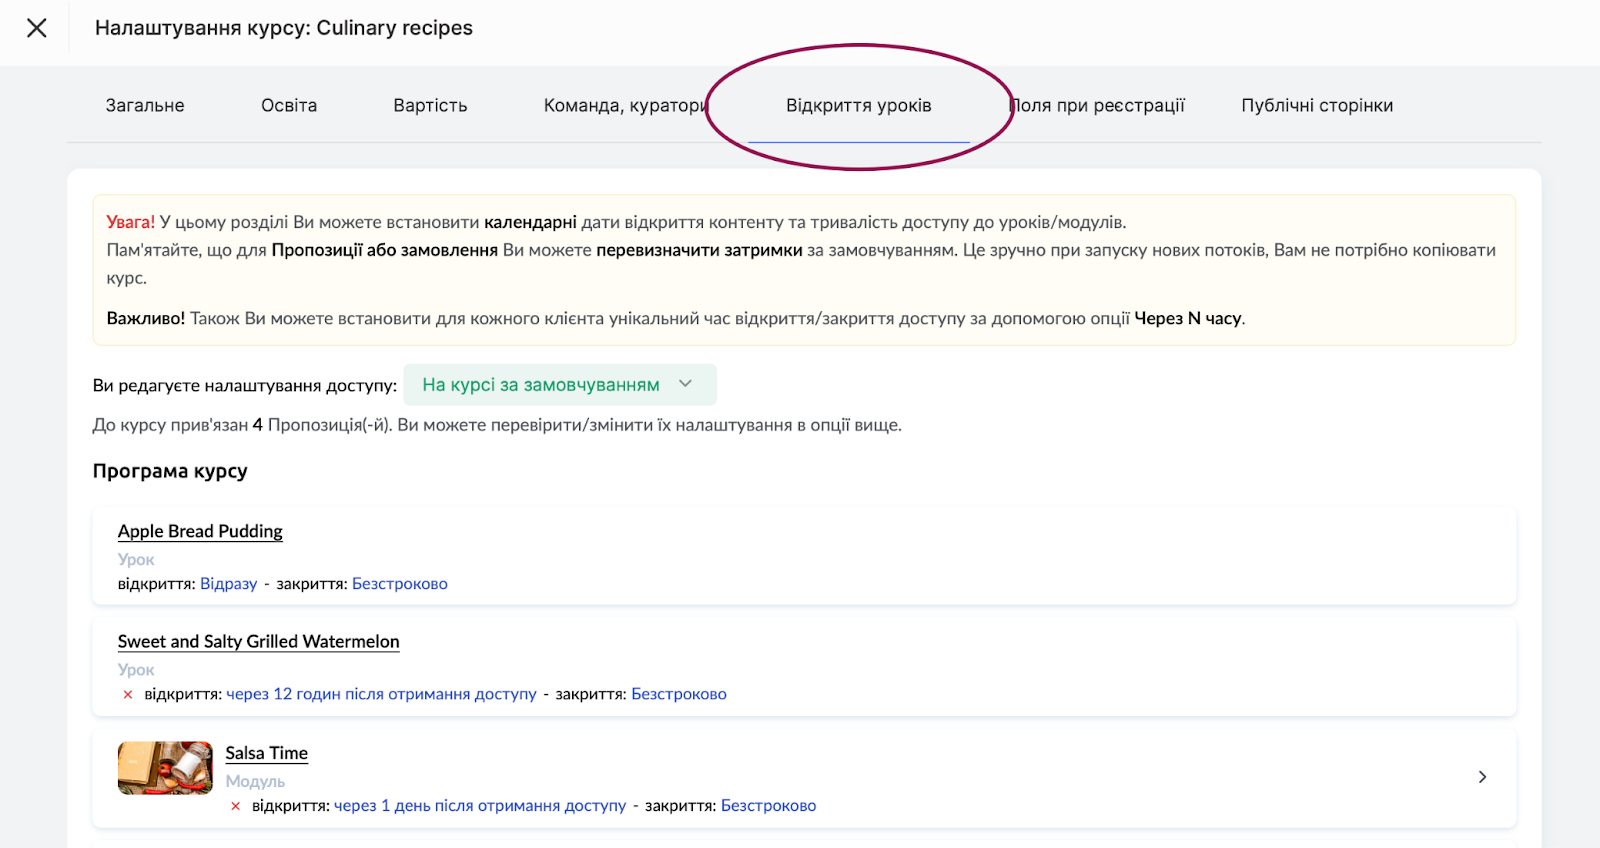Open Sweet and Salty Grilled Watermelon link

click(x=258, y=642)
